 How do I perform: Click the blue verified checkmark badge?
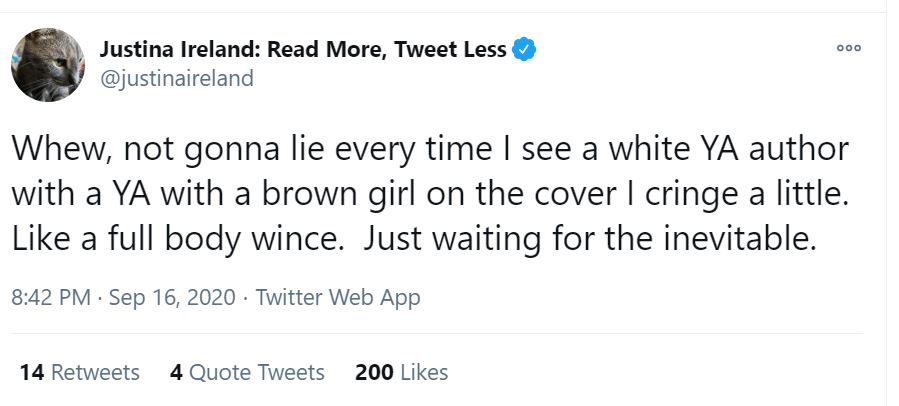click(525, 50)
